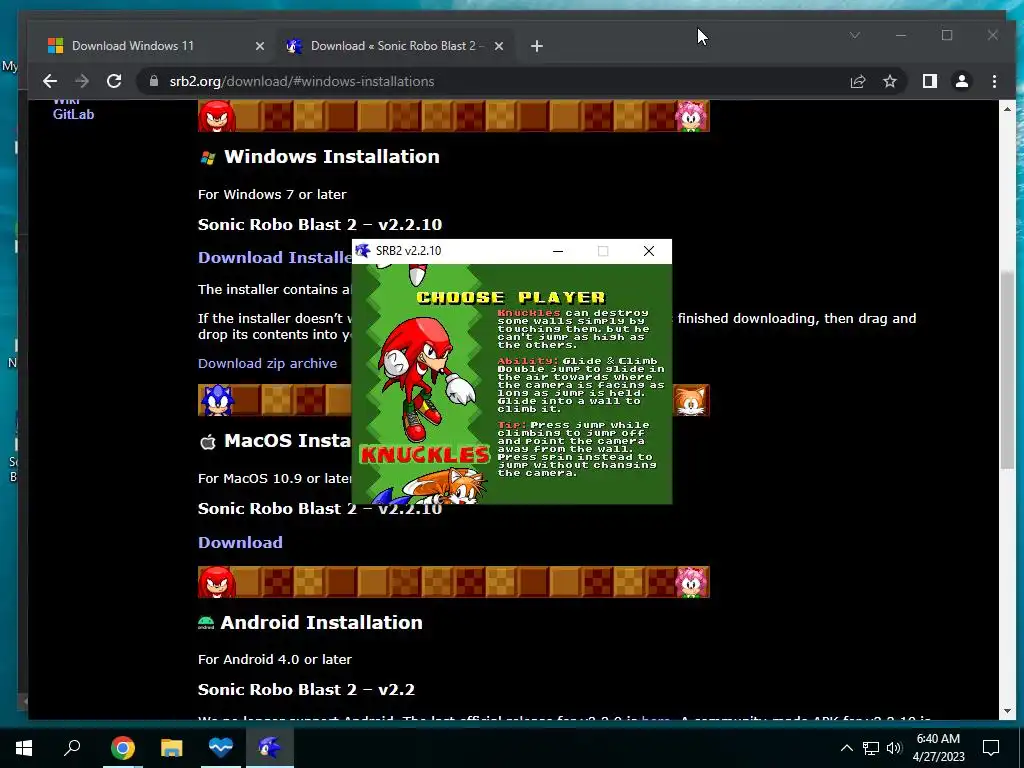Click Download zip archive link

(267, 364)
